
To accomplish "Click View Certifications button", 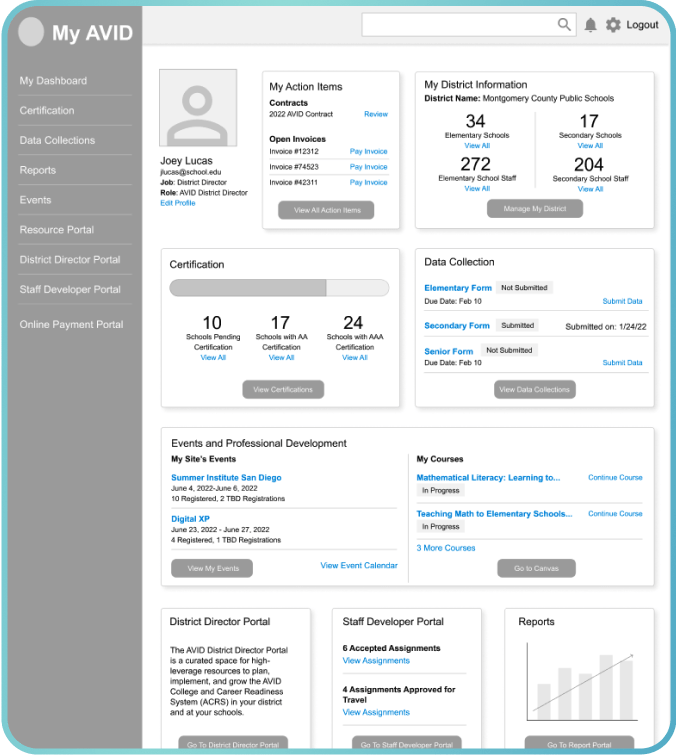I will click(x=283, y=389).
